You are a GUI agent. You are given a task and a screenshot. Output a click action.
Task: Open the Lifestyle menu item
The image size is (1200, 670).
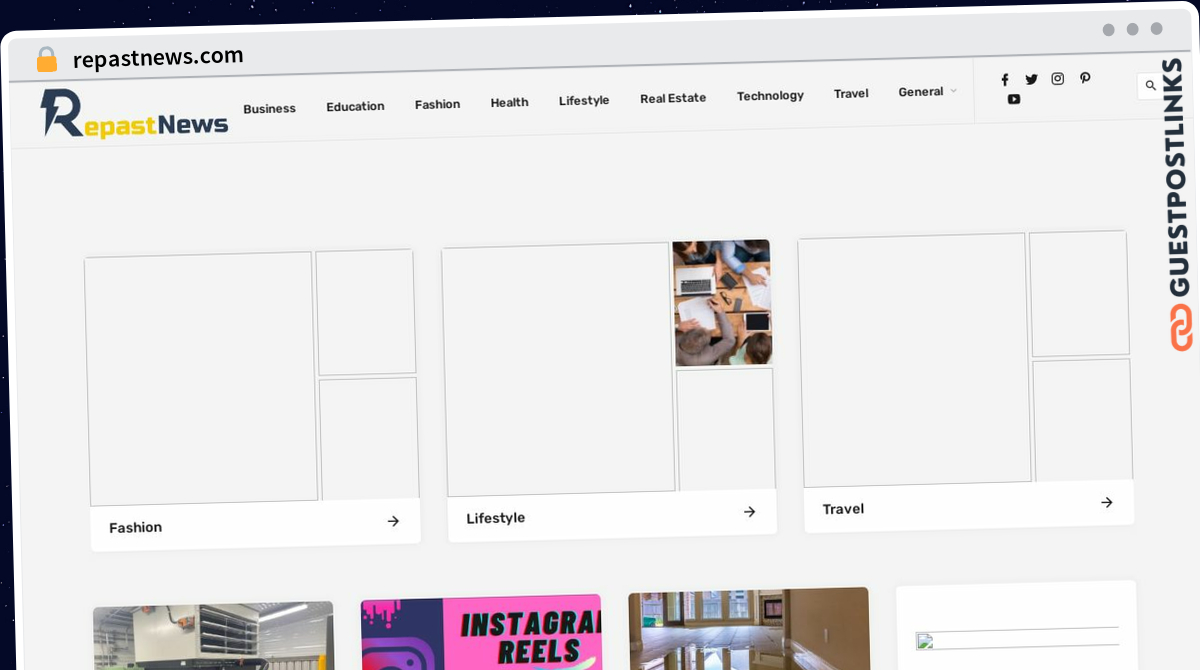(x=584, y=100)
